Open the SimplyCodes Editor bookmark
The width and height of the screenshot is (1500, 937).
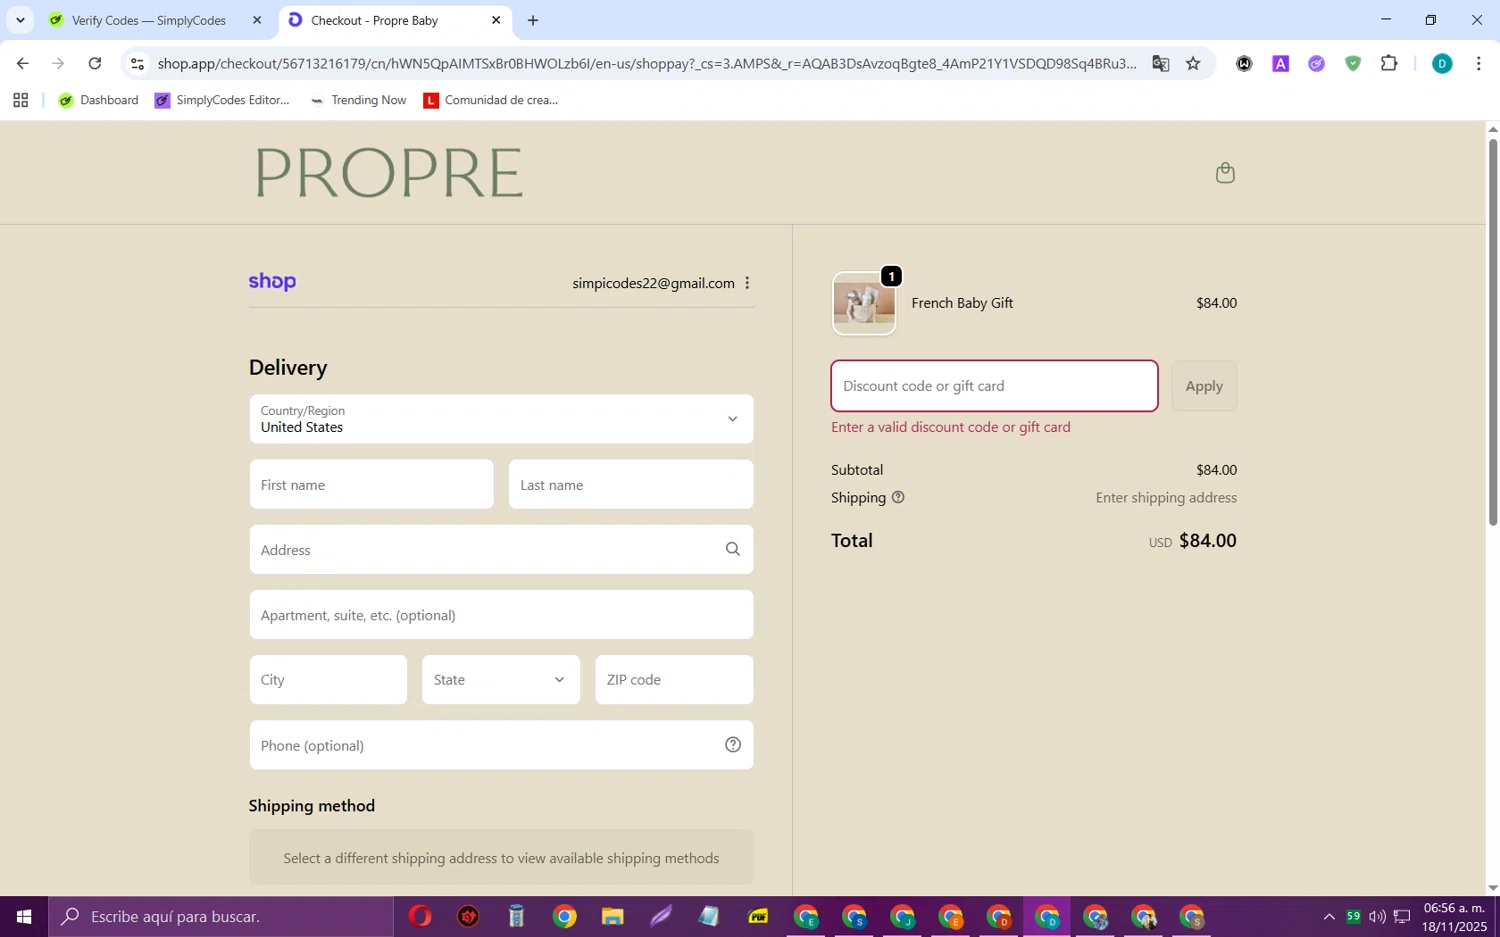pyautogui.click(x=222, y=100)
